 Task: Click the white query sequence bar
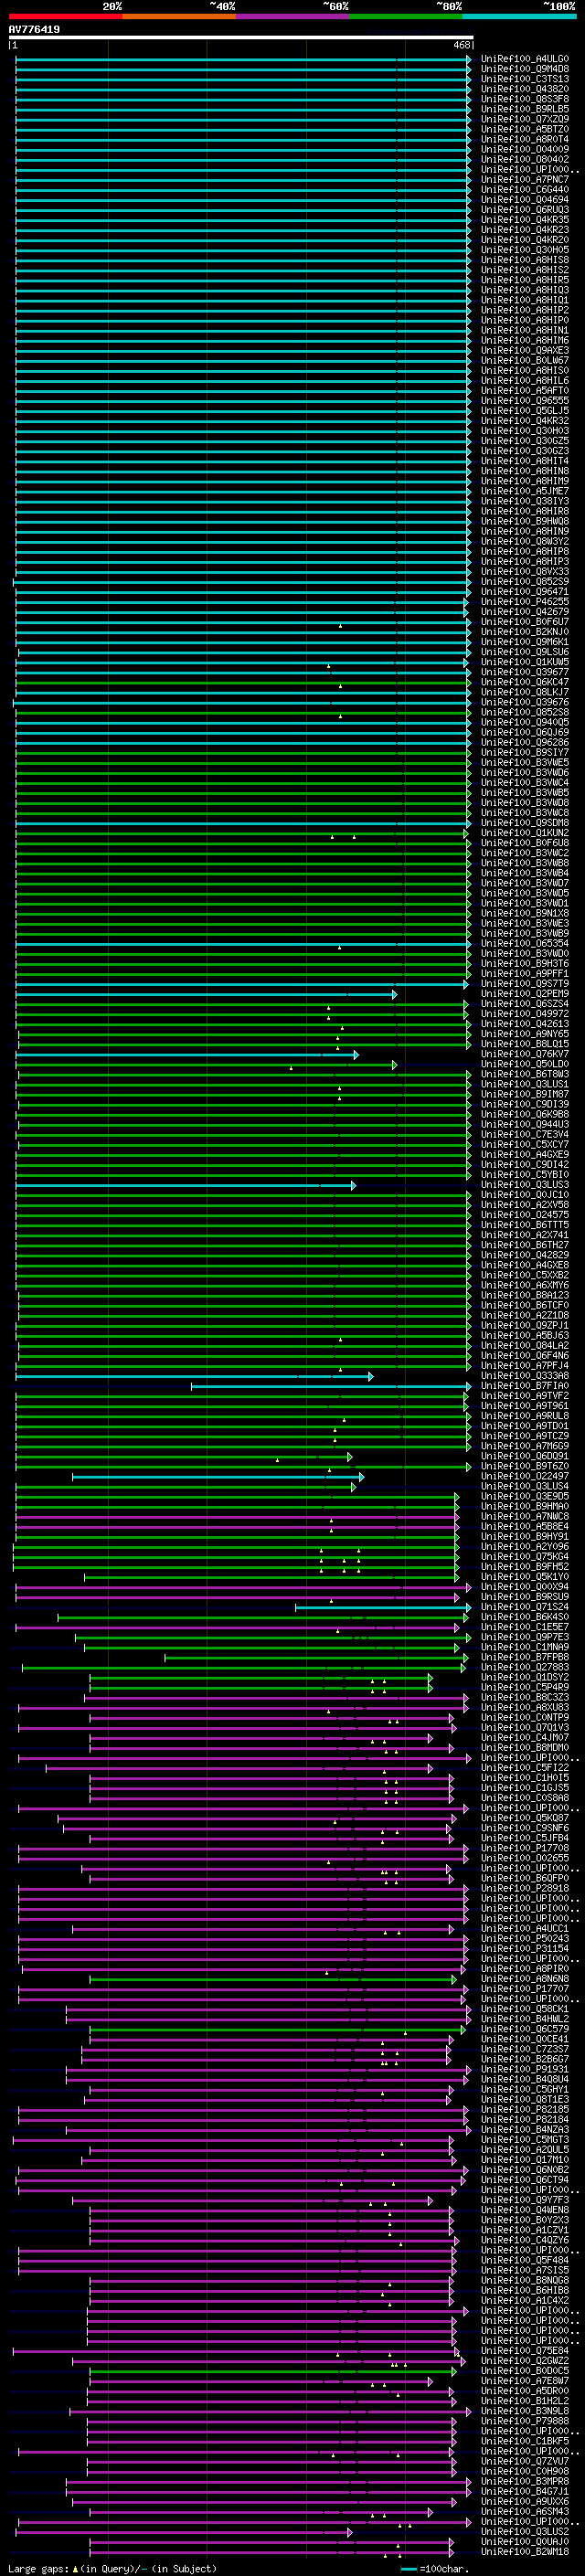click(241, 38)
